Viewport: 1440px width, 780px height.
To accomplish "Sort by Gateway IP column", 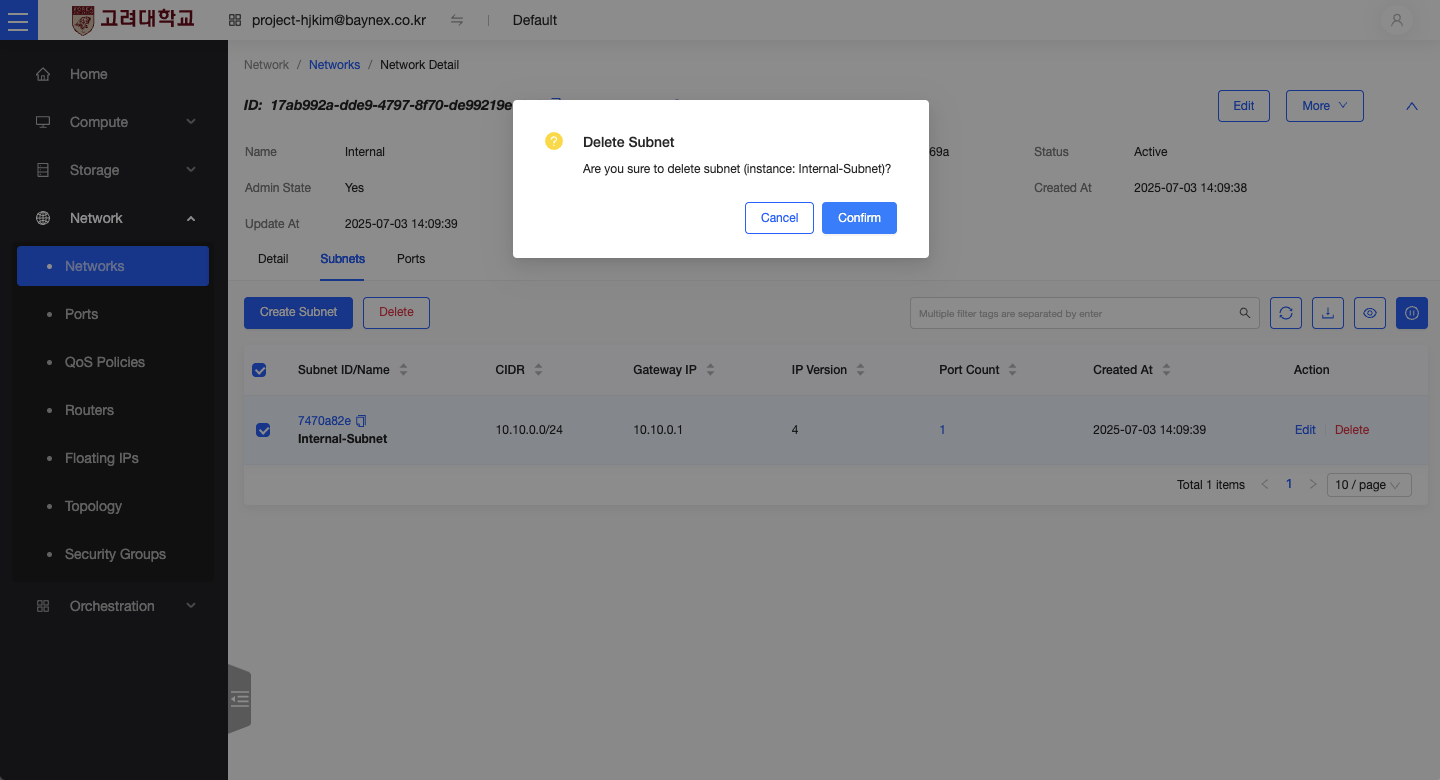I will tap(710, 370).
